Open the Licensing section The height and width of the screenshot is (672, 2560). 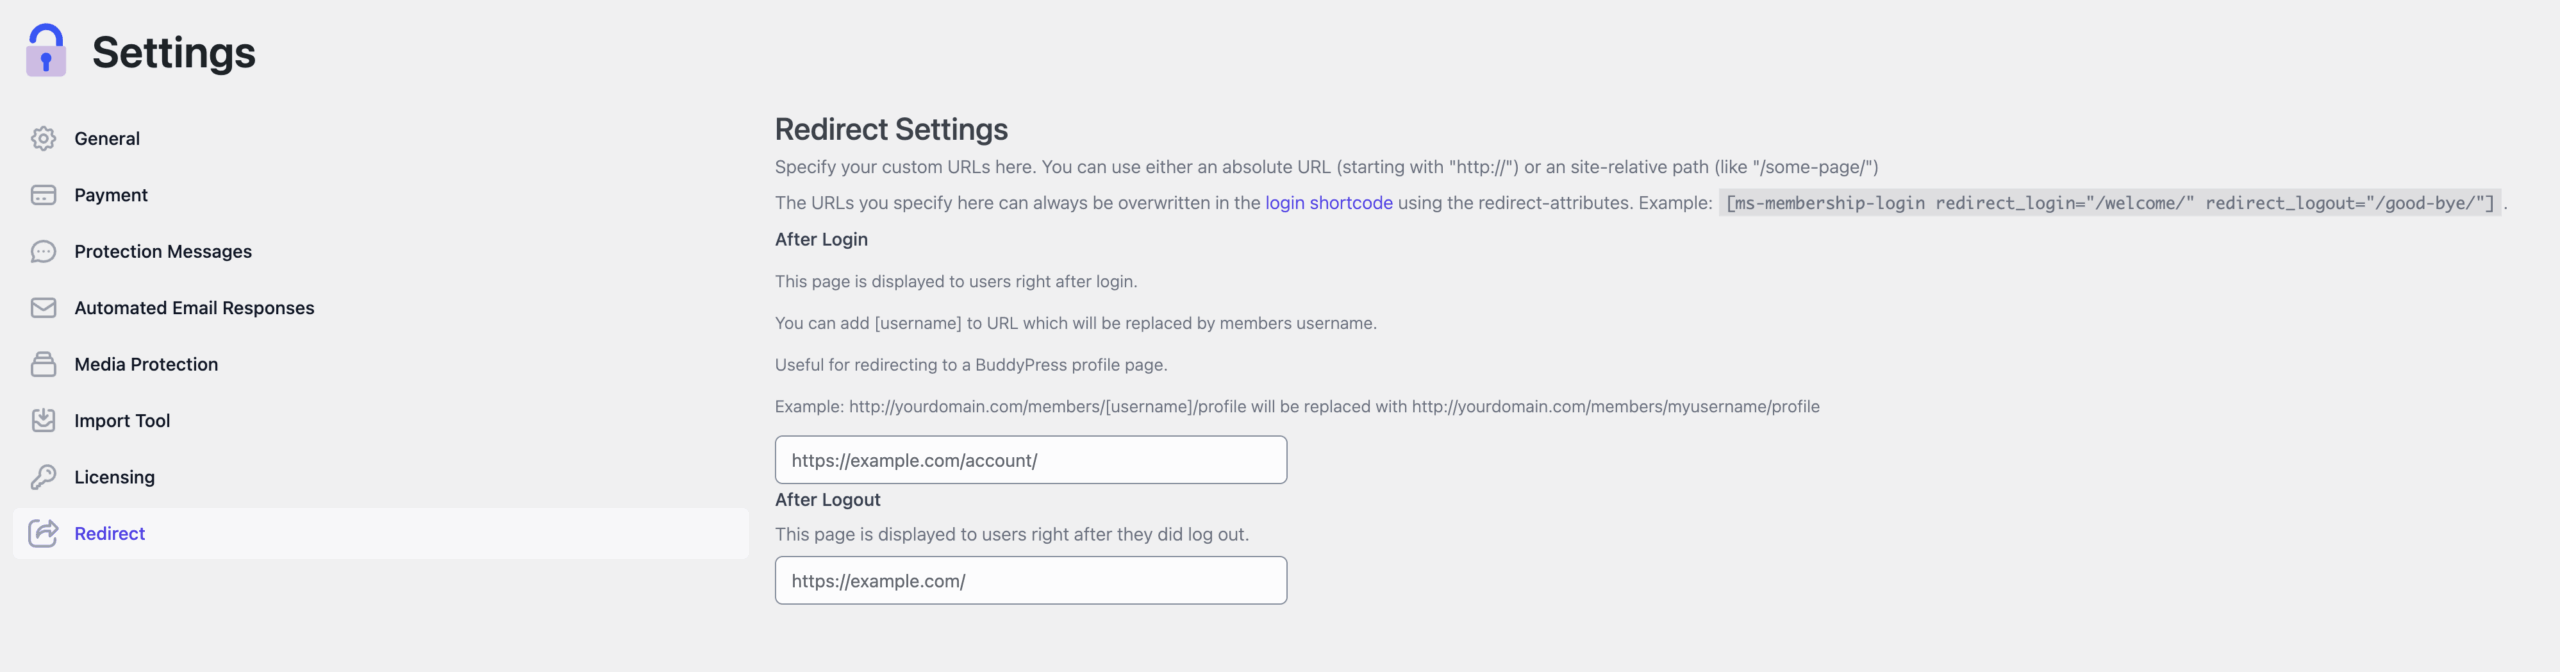[114, 476]
